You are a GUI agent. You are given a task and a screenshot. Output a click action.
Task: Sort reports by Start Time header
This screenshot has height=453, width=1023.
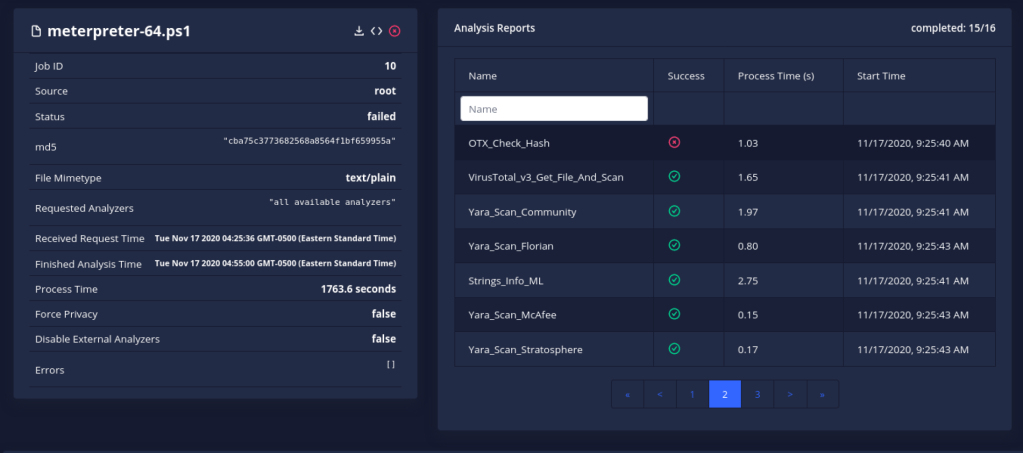coord(881,76)
